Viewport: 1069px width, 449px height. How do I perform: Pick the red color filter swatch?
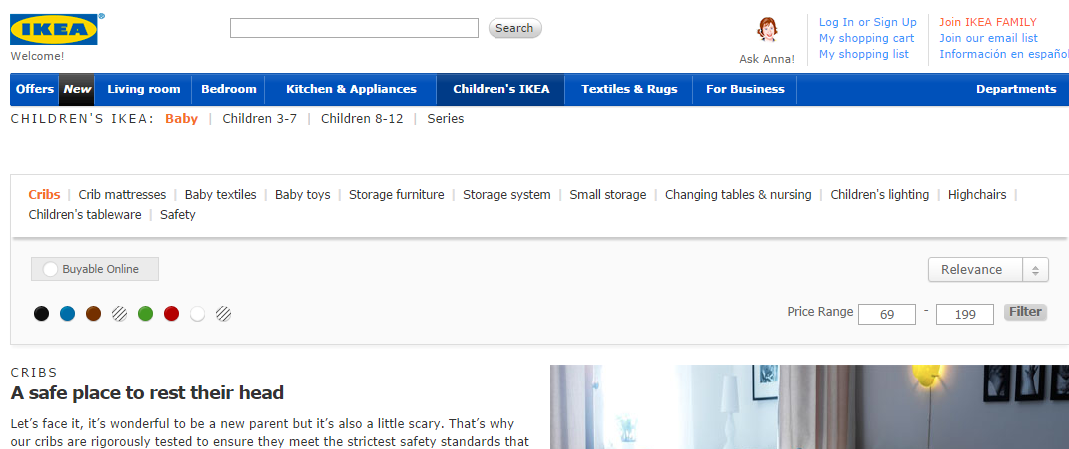tap(171, 314)
